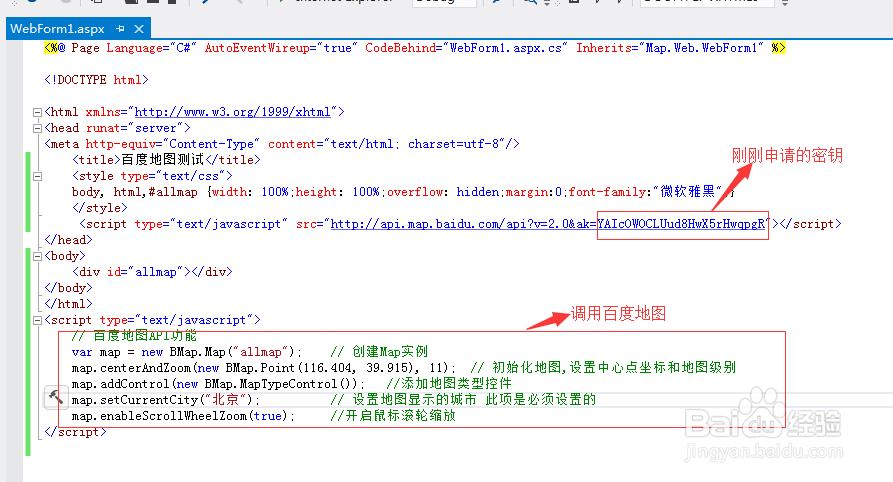Click the var map = new BMap.Map statement
Viewport: 893px width, 482px height.
click(x=187, y=352)
